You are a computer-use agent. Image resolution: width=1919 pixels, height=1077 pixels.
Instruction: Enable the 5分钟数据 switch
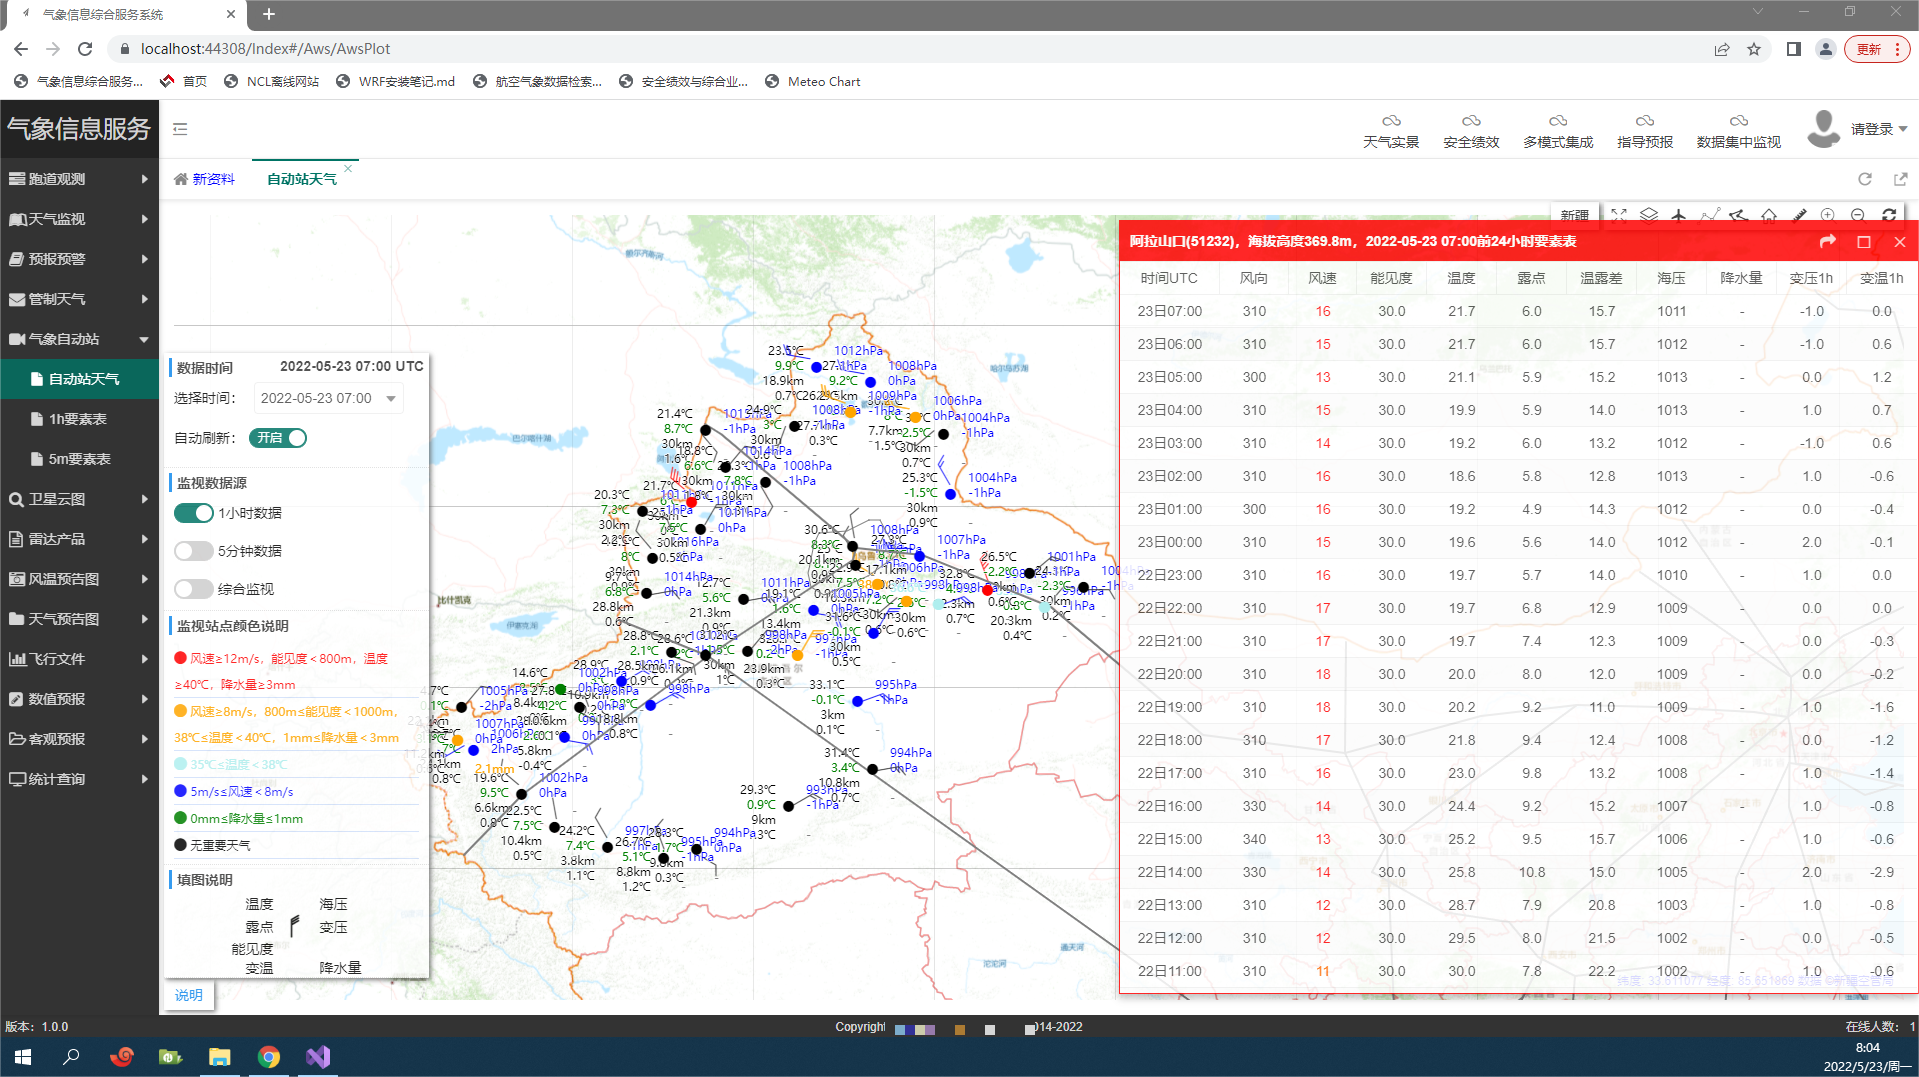(x=194, y=551)
